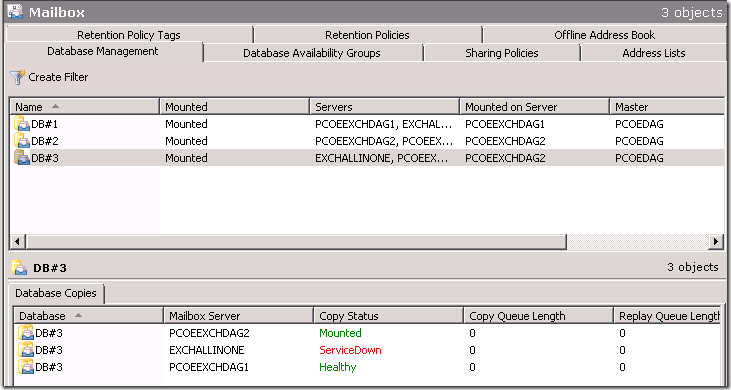
Task: Sort copies by the Database column header
Action: coord(89,316)
